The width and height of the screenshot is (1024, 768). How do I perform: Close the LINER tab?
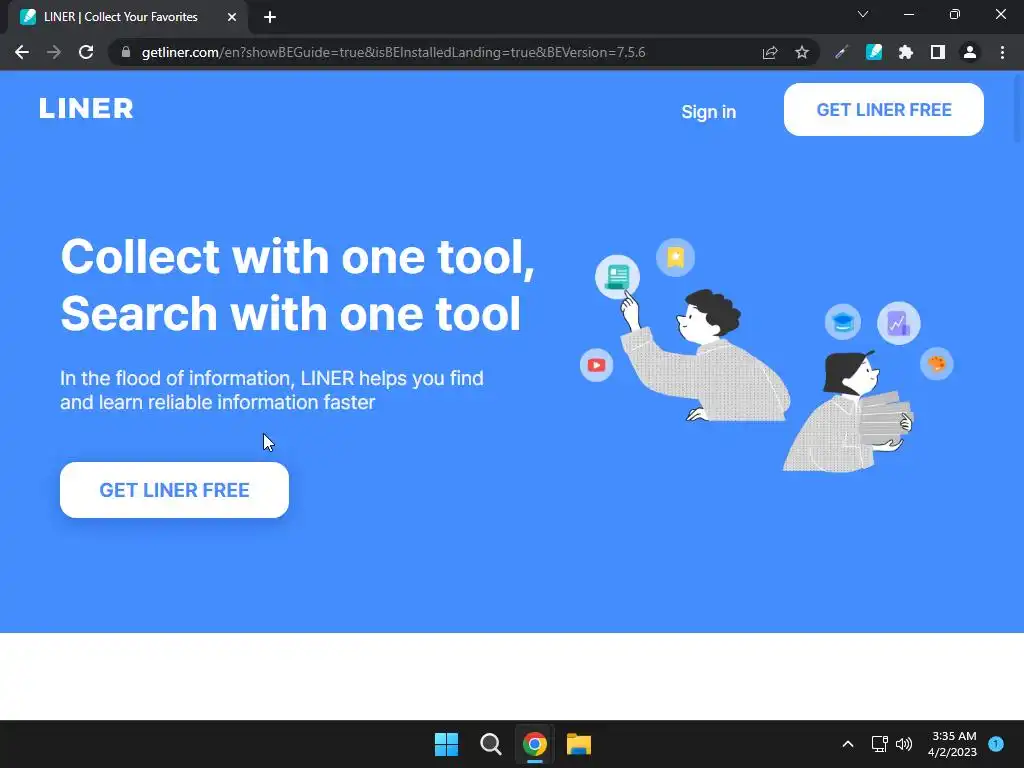point(232,17)
